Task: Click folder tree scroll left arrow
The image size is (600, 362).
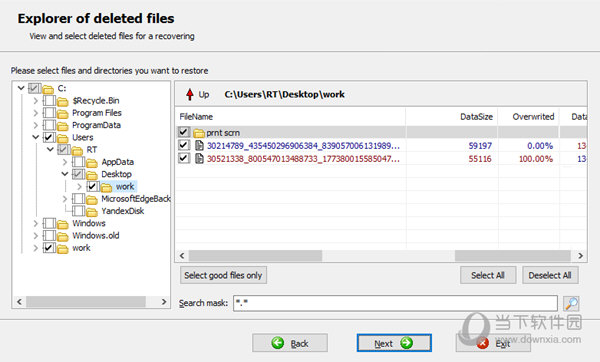Action: pos(19,302)
